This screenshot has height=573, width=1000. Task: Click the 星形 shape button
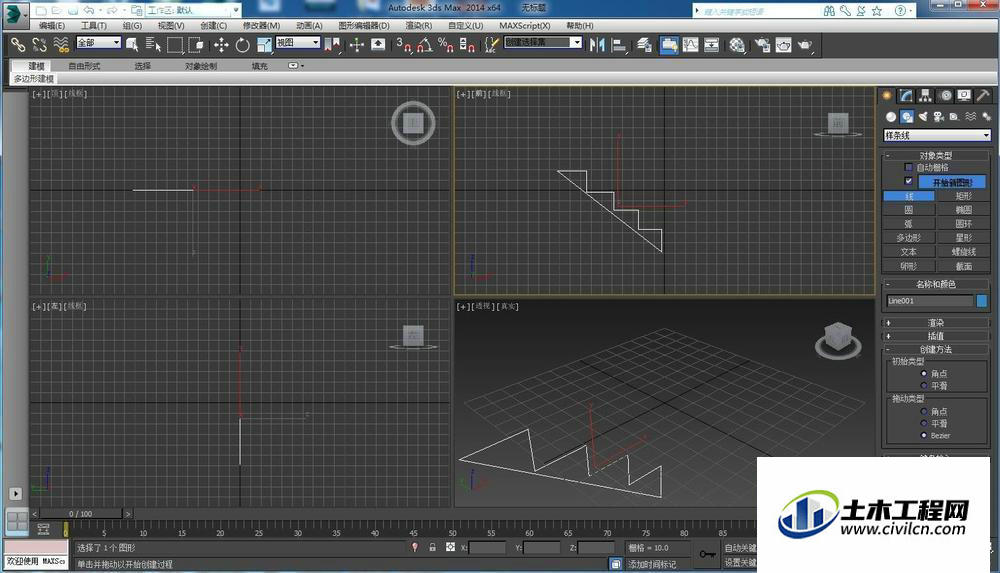tap(963, 237)
